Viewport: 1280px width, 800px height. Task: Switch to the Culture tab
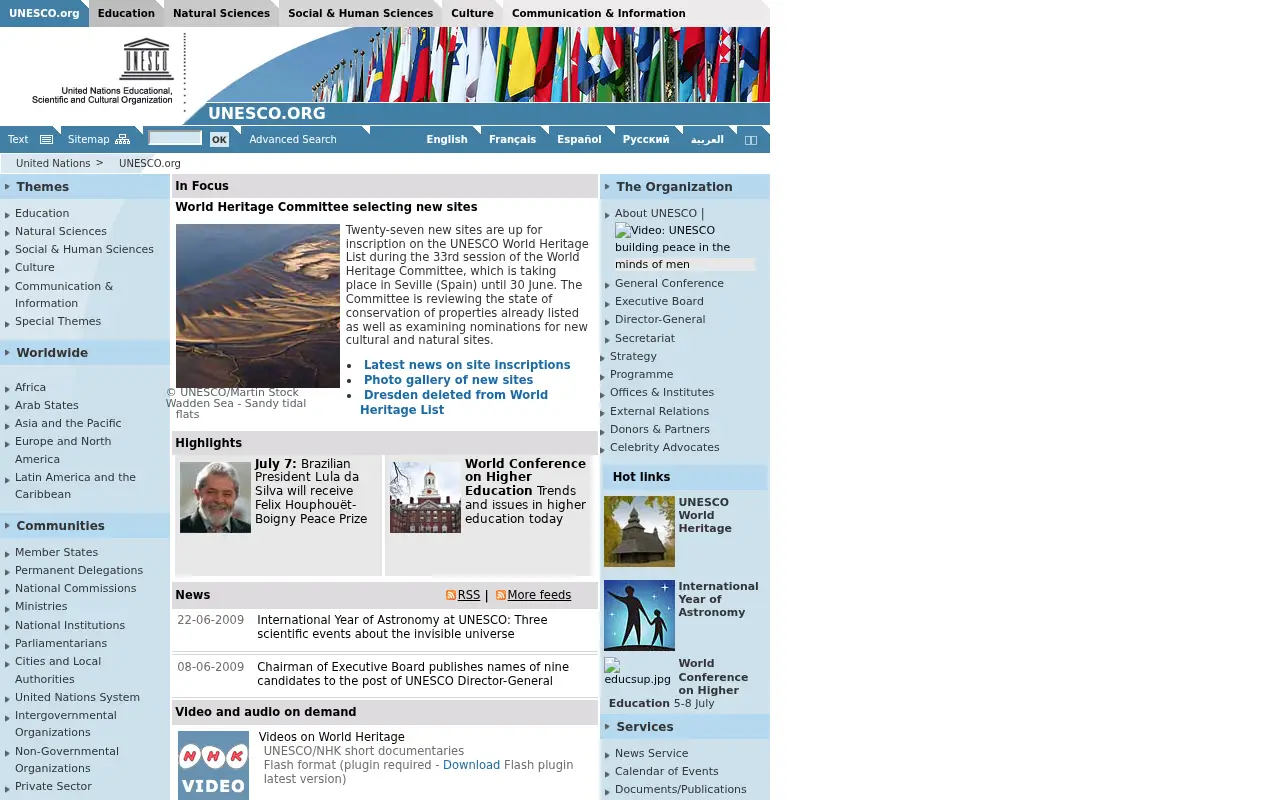[472, 13]
